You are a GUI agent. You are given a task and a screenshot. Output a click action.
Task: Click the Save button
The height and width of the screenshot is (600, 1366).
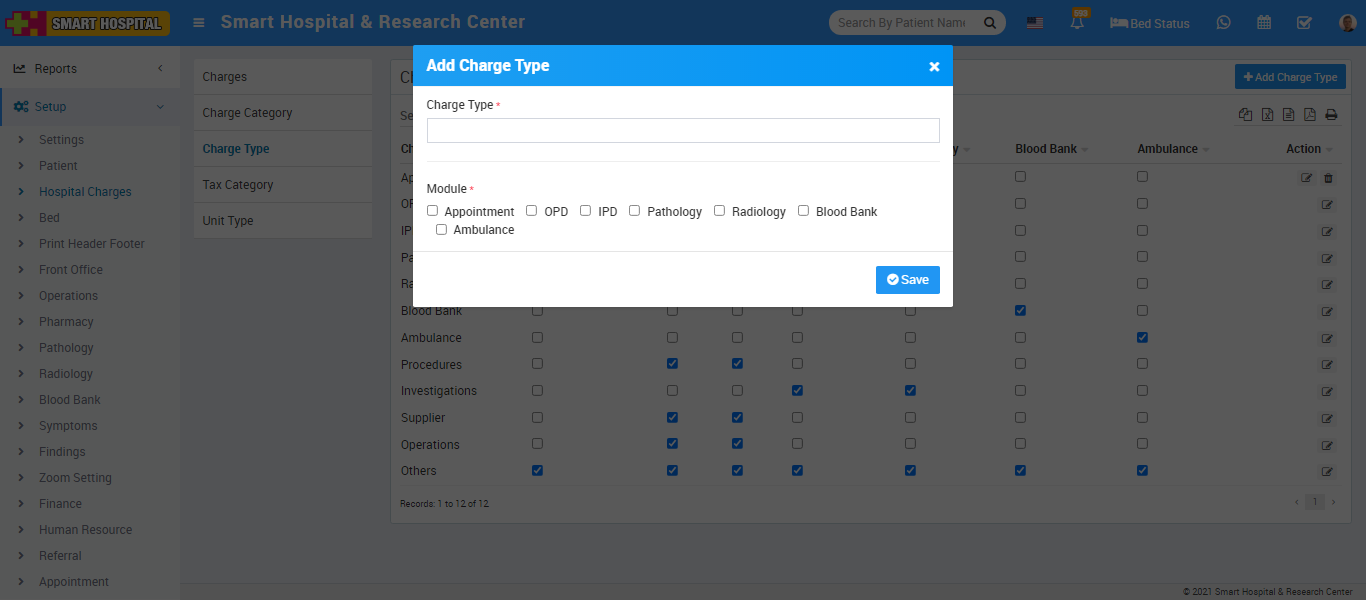click(907, 280)
